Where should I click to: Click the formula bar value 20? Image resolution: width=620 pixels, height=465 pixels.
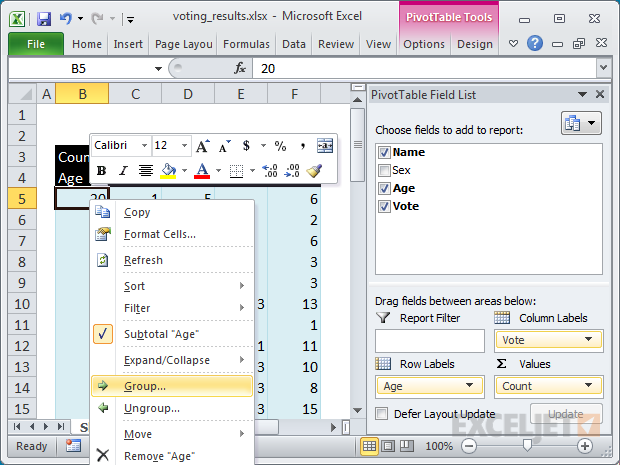(x=268, y=69)
